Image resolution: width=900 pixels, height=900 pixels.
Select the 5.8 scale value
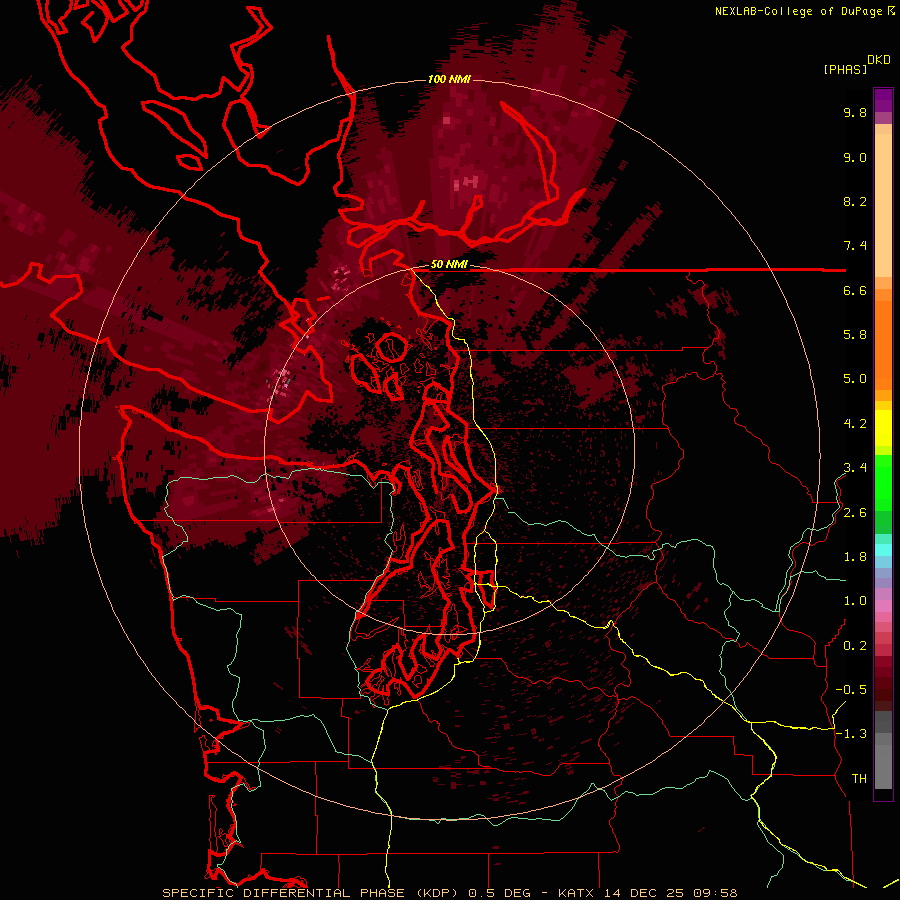pyautogui.click(x=855, y=335)
